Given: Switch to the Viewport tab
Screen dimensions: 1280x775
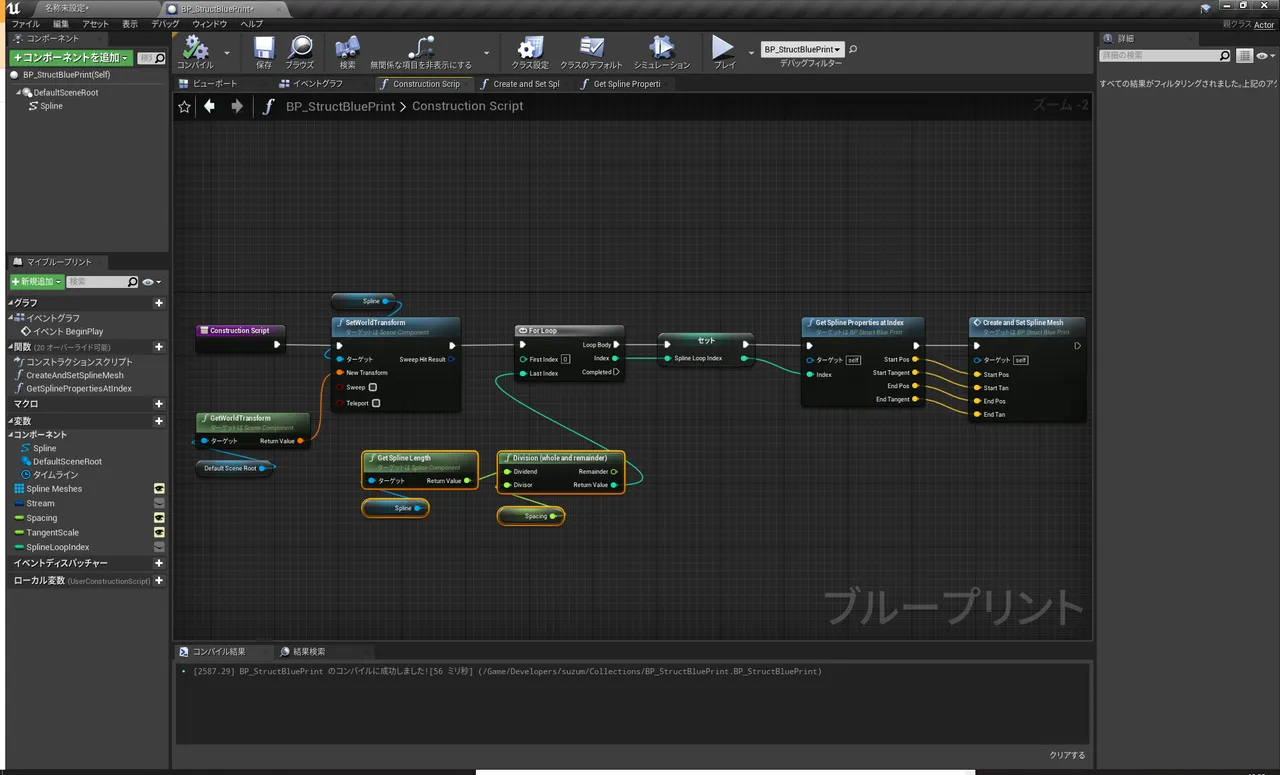Looking at the screenshot, I should 215,84.
